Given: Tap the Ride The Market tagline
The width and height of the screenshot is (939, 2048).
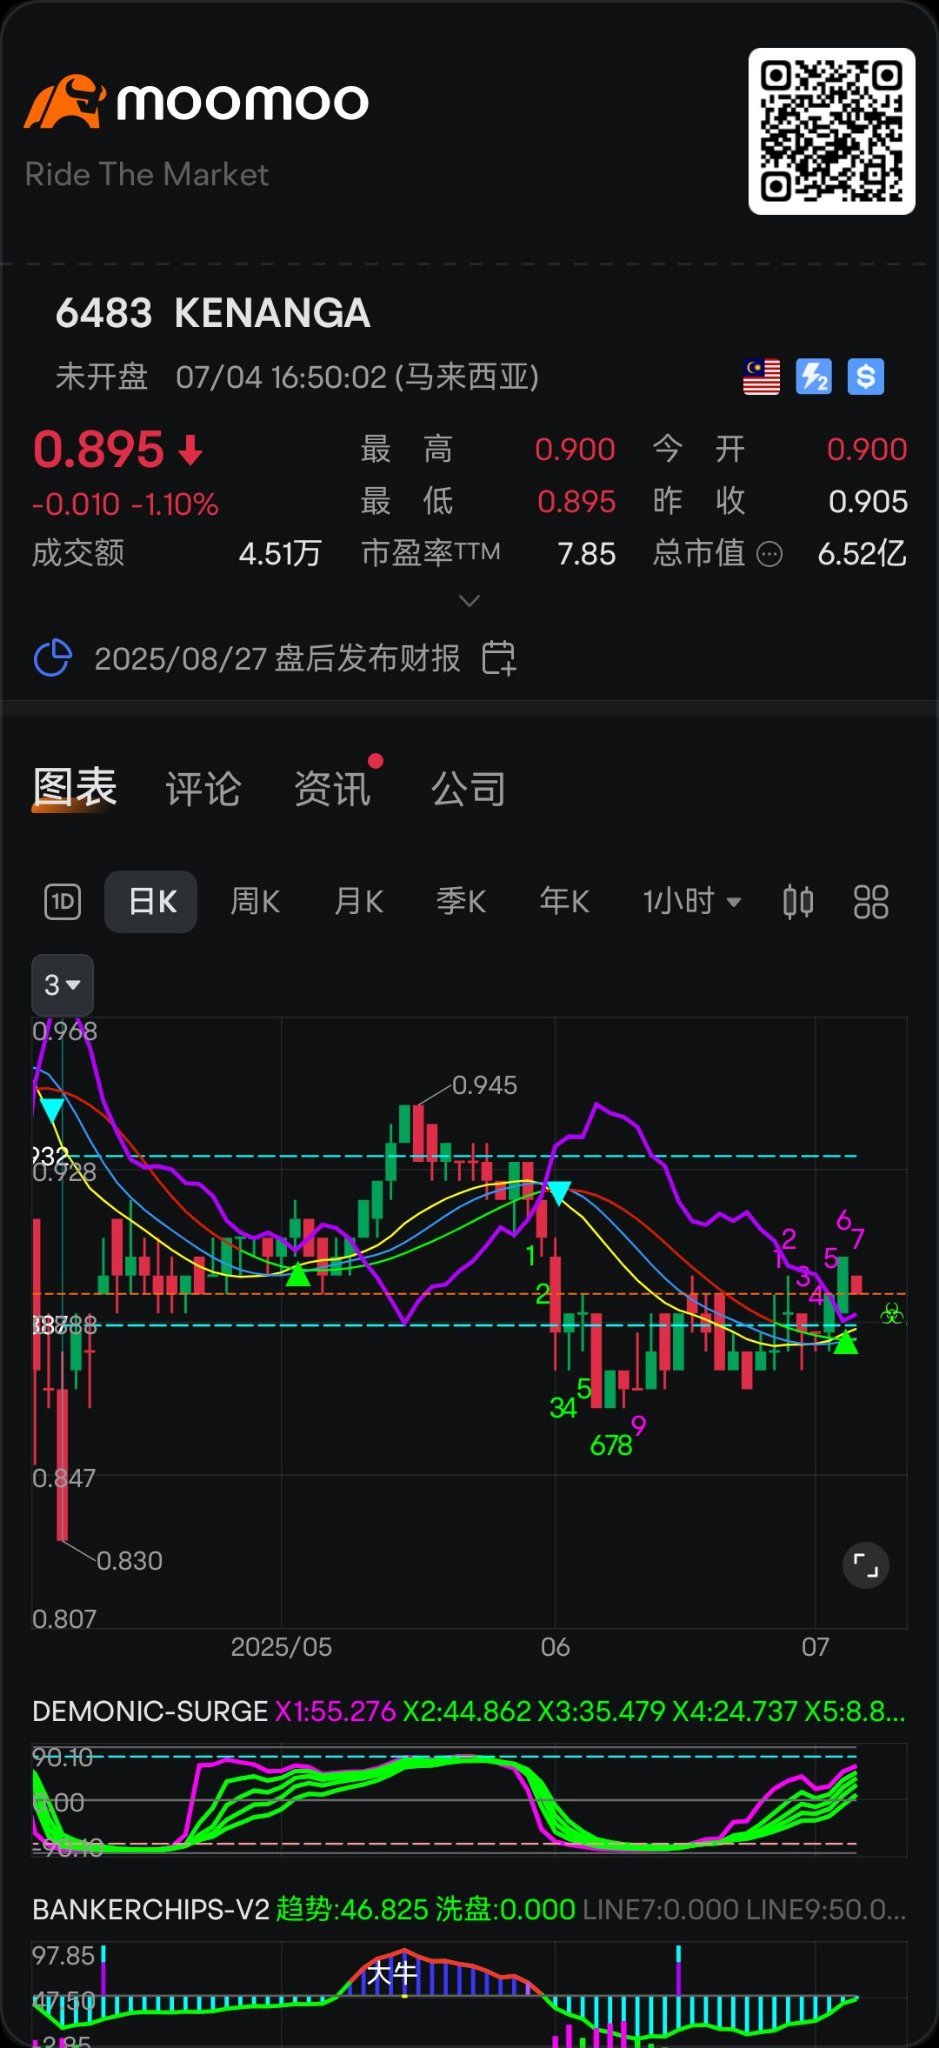Looking at the screenshot, I should [x=147, y=174].
